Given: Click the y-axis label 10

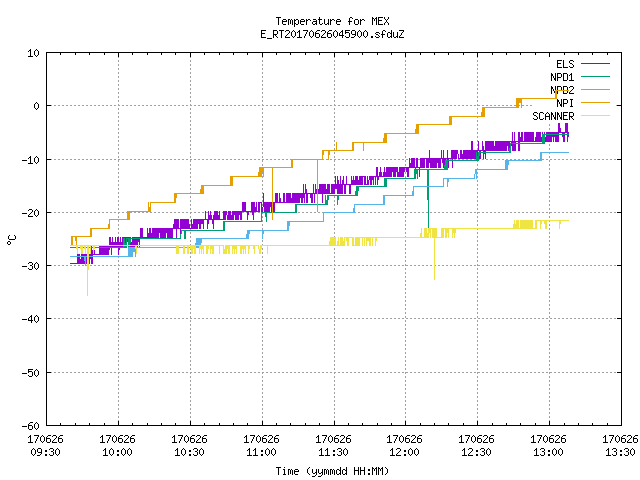Looking at the screenshot, I should pyautogui.click(x=33, y=53).
